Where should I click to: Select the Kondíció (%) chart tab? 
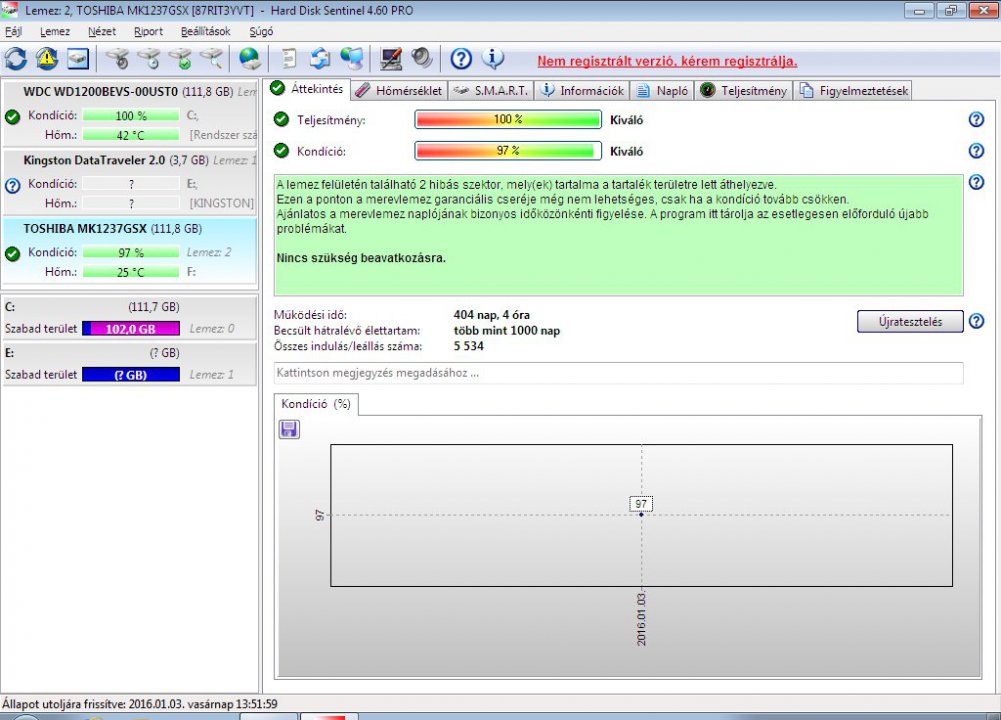click(x=316, y=404)
